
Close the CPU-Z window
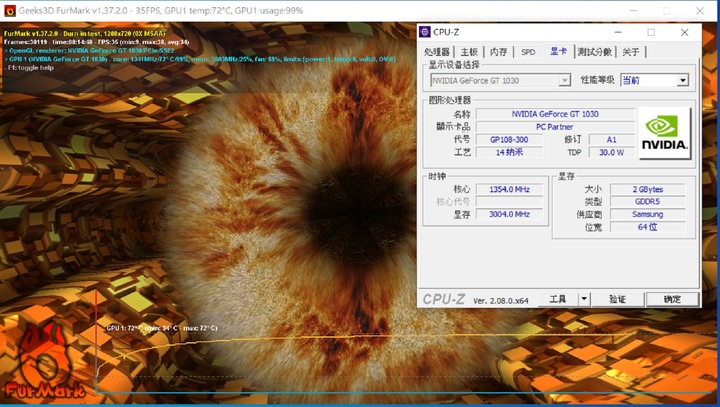click(684, 32)
